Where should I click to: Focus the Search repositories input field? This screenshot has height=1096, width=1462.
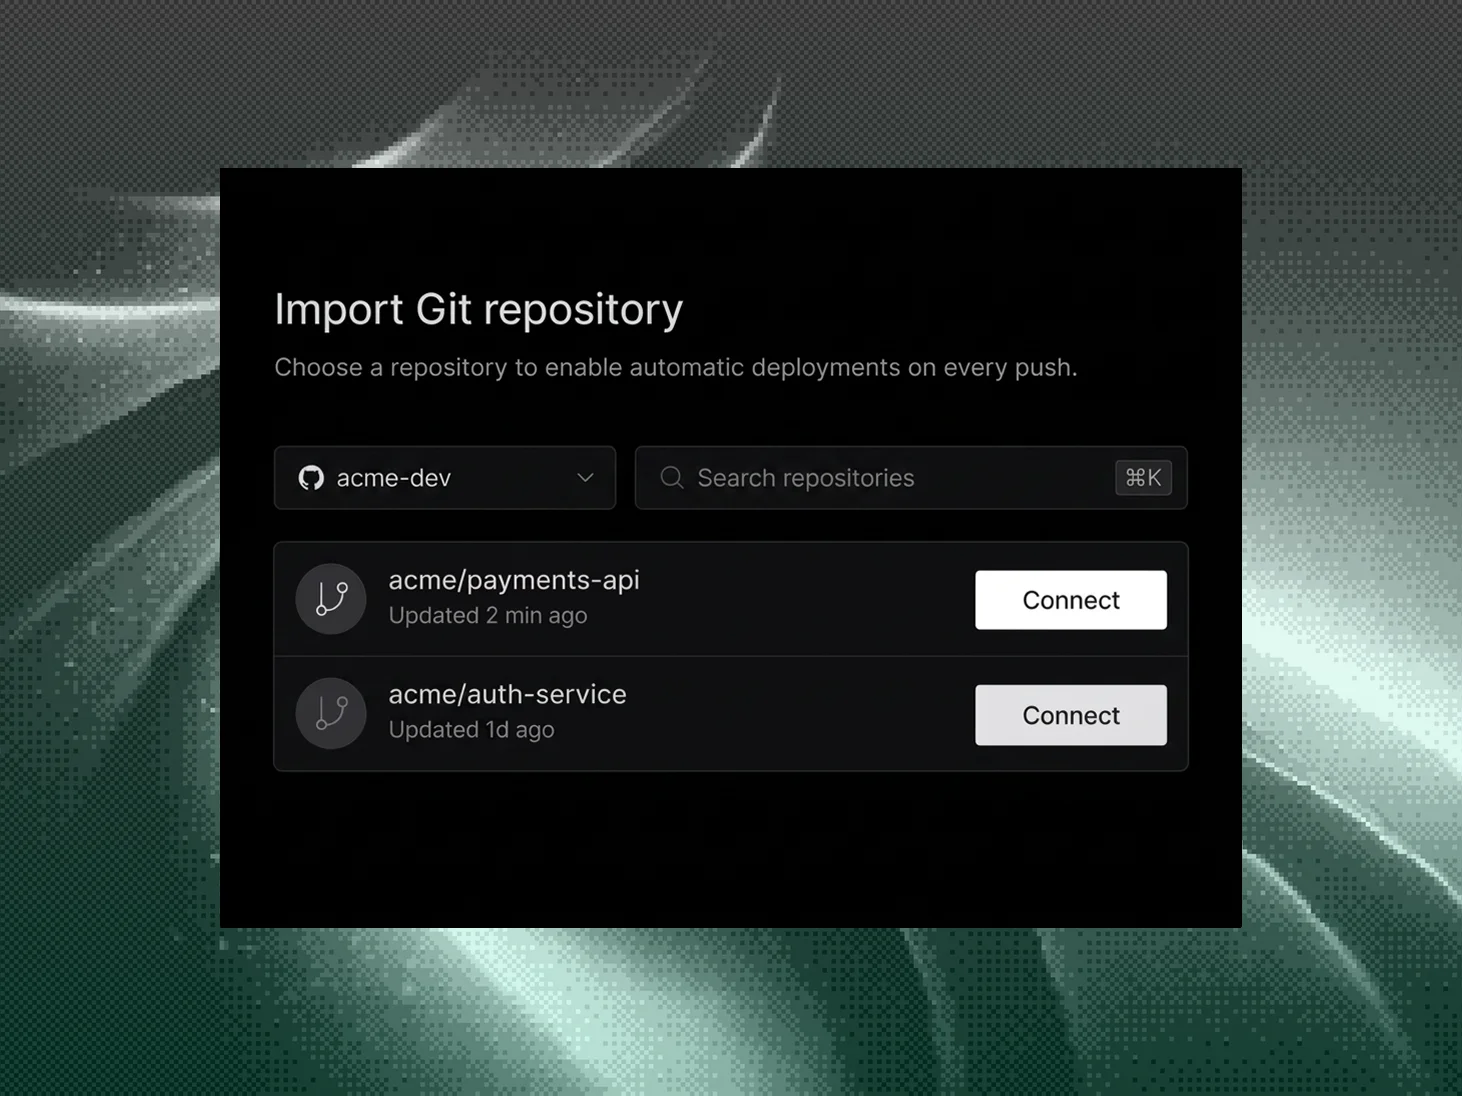click(911, 478)
